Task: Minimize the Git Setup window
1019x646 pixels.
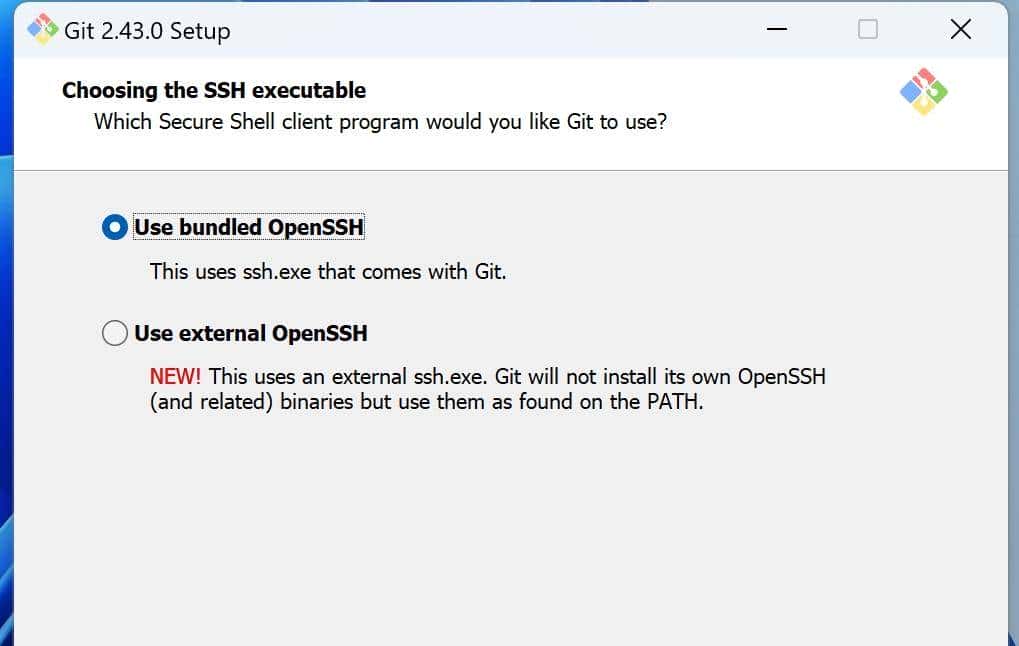Action: coord(776,30)
